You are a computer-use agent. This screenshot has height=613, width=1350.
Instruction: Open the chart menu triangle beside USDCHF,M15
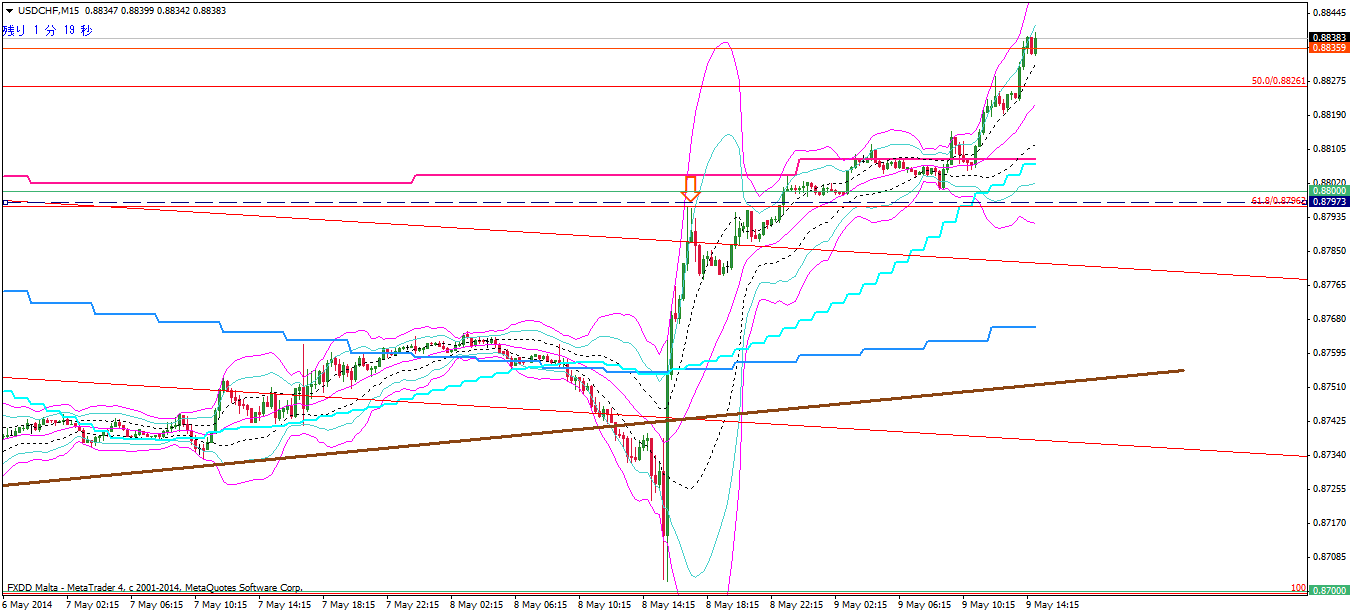pyautogui.click(x=8, y=11)
